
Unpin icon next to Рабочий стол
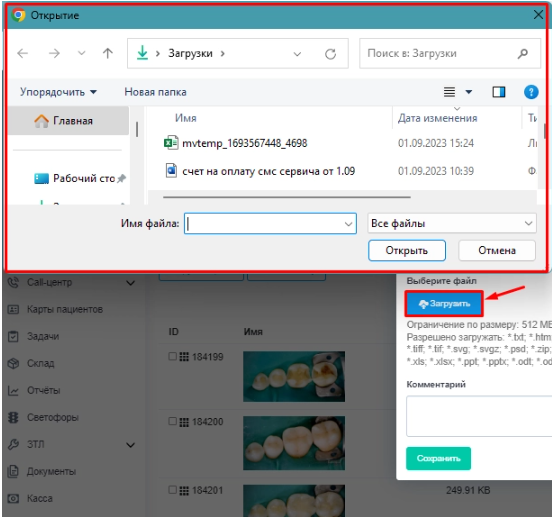(121, 178)
